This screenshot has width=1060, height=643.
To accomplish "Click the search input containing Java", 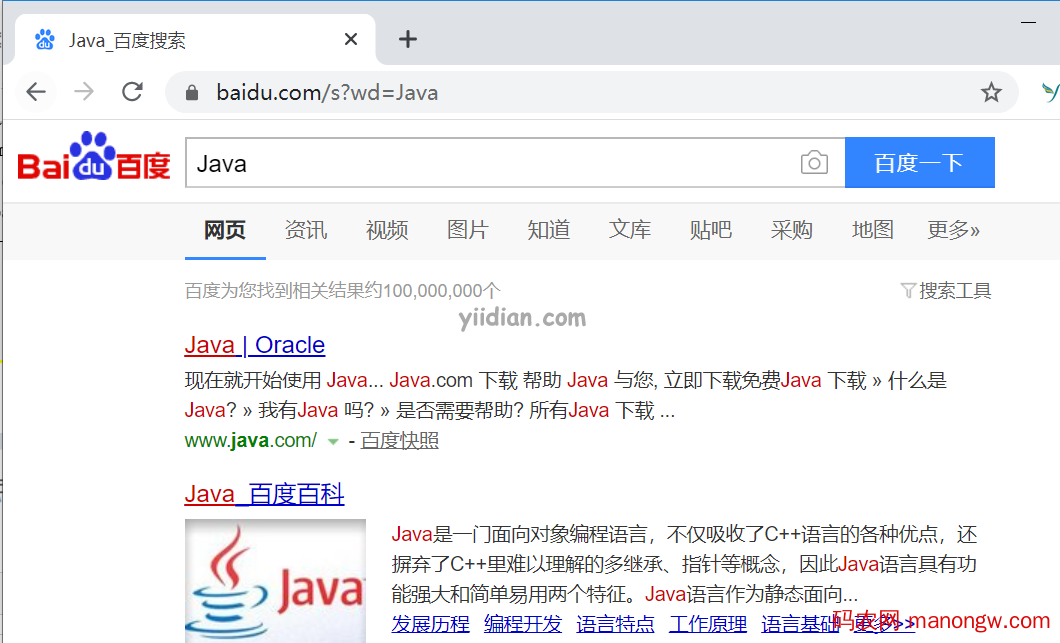I will [x=490, y=163].
